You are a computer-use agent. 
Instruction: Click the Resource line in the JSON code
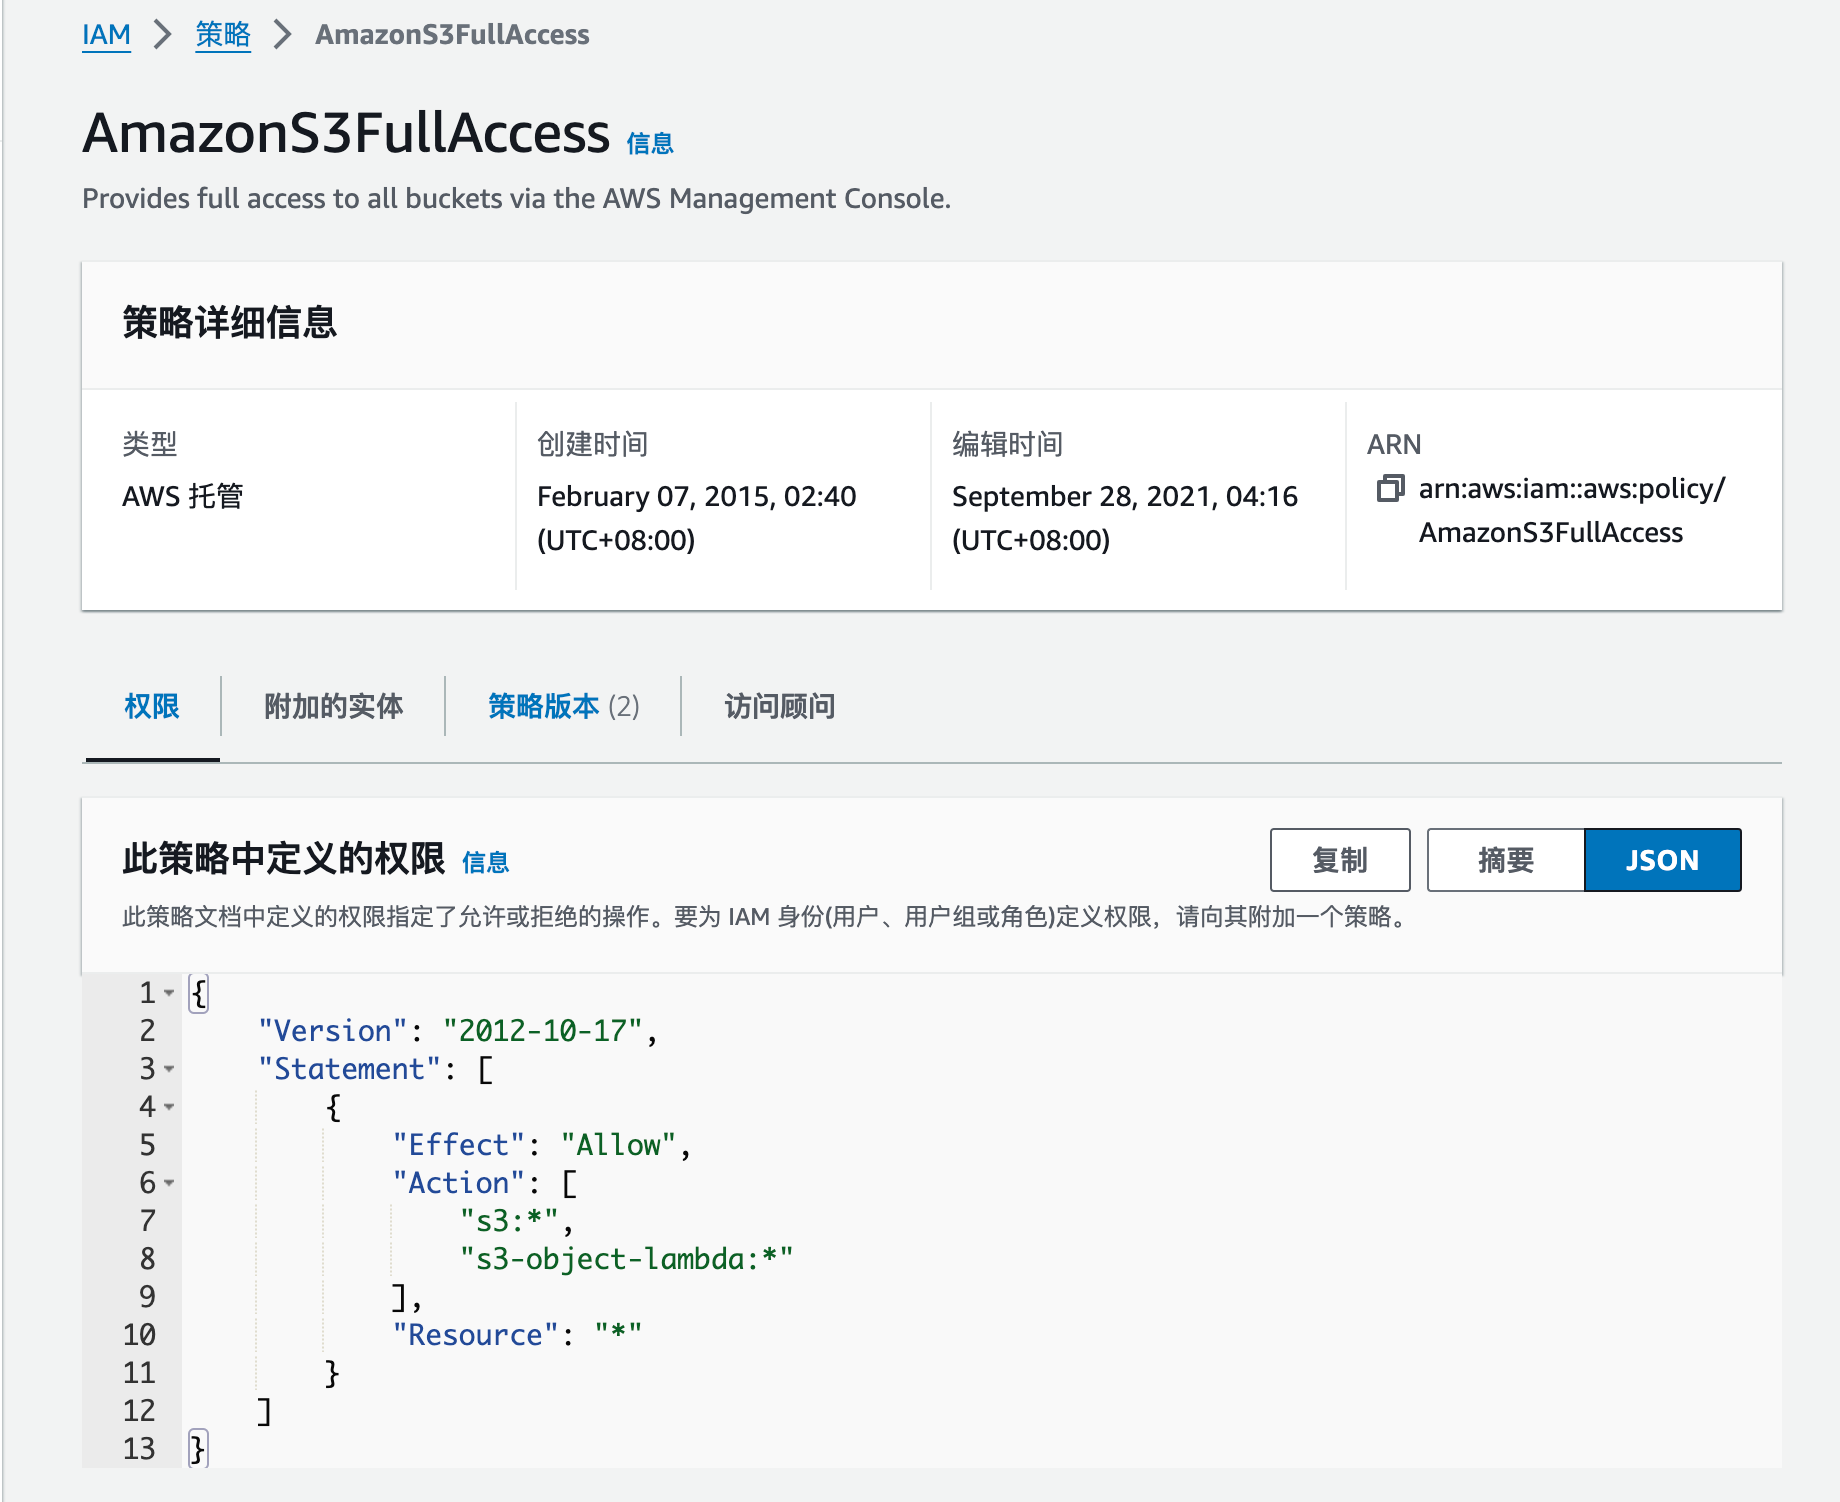(x=517, y=1335)
